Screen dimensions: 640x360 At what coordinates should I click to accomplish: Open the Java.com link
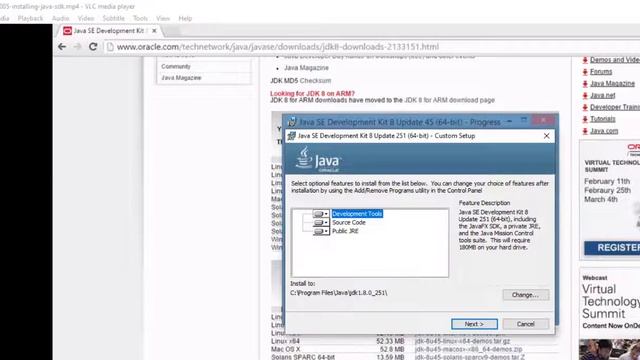[x=604, y=131]
